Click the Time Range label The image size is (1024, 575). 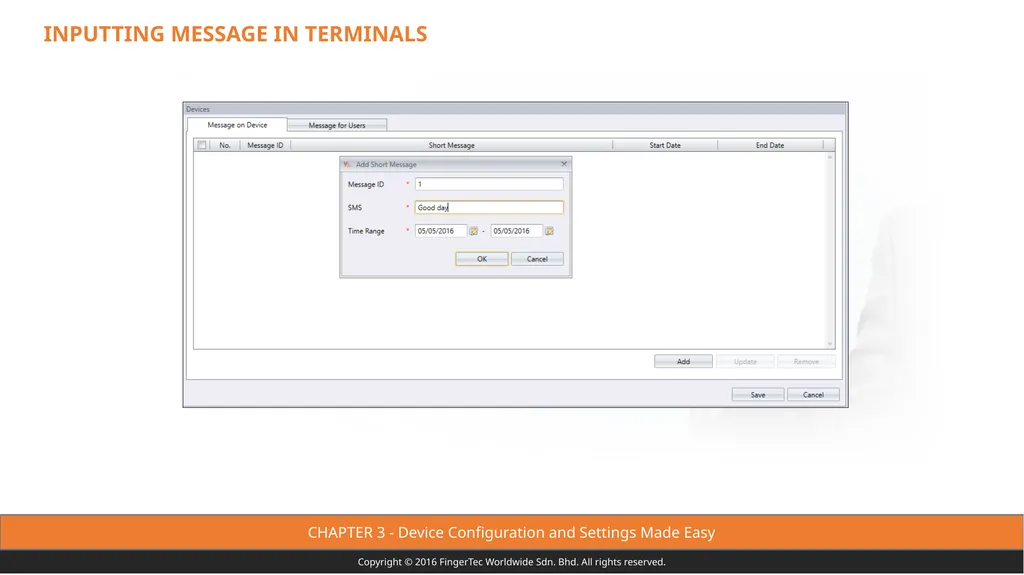tap(366, 231)
